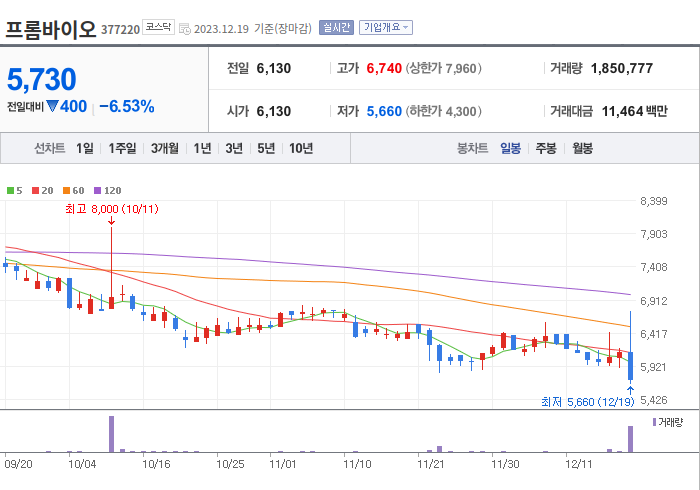
Task: Click the 전일 value 6,130
Action: pyautogui.click(x=274, y=68)
